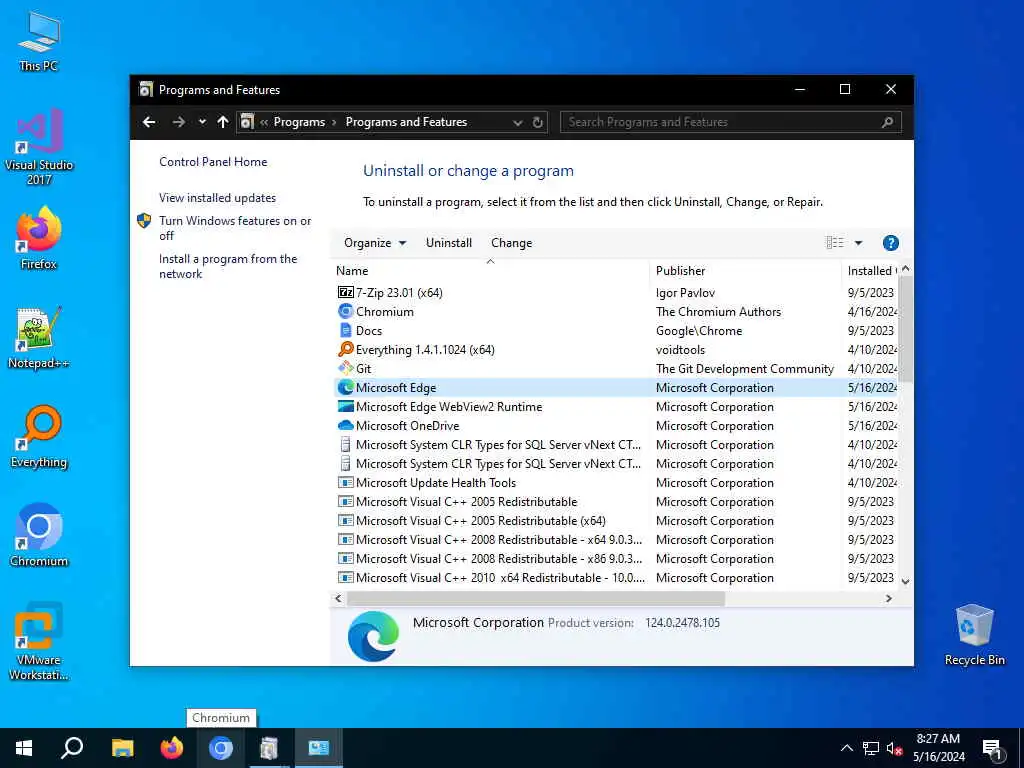Select Microsoft Edge WebView2 Runtime row
The height and width of the screenshot is (768, 1024).
616,407
